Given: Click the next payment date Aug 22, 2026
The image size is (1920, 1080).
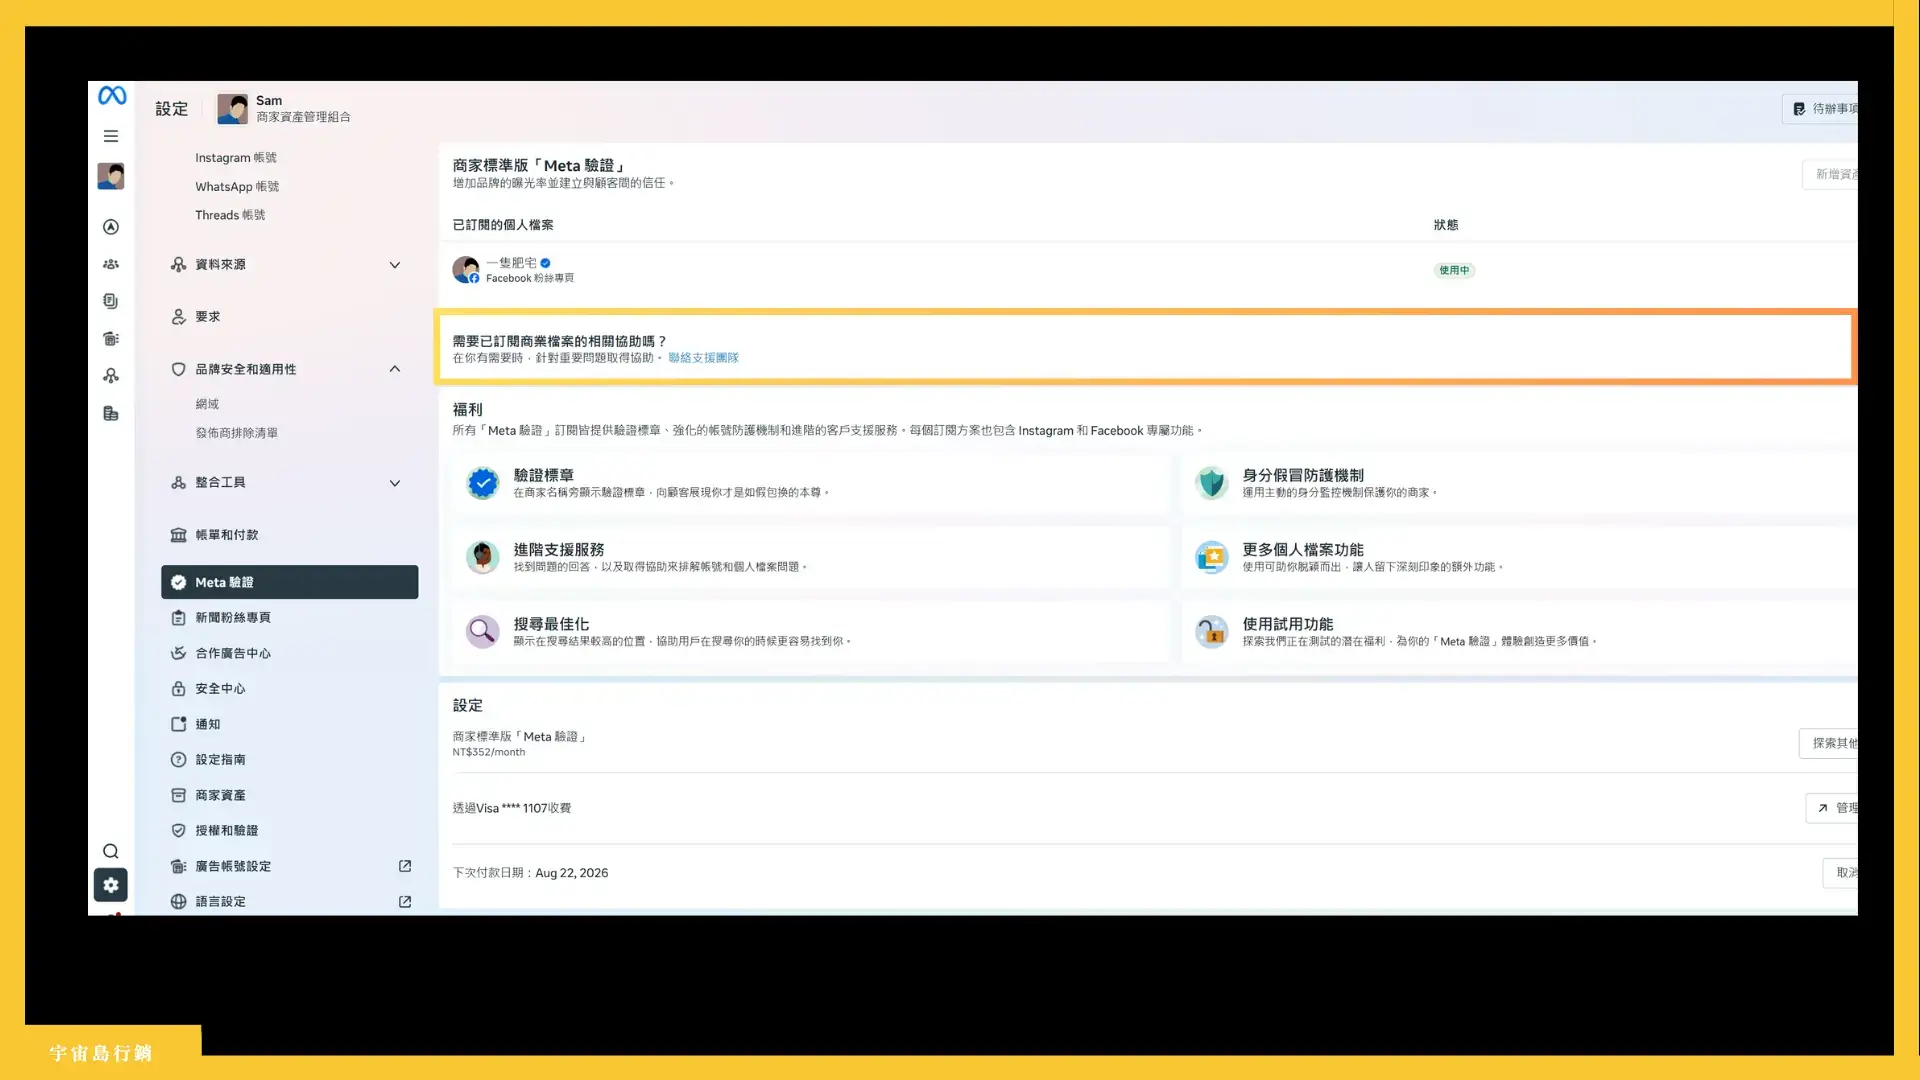Looking at the screenshot, I should point(572,873).
